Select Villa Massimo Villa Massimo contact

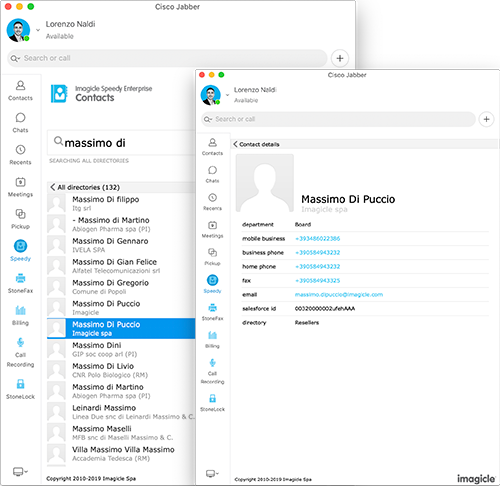coord(121,454)
